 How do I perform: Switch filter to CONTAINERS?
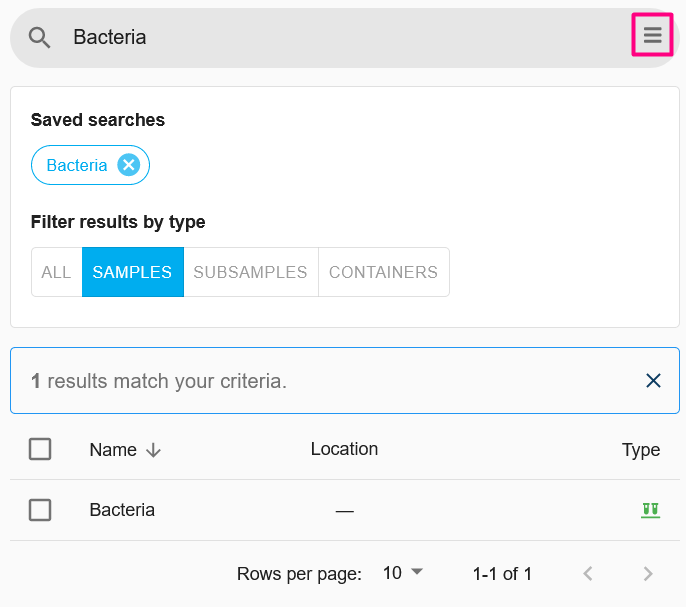[x=384, y=272]
